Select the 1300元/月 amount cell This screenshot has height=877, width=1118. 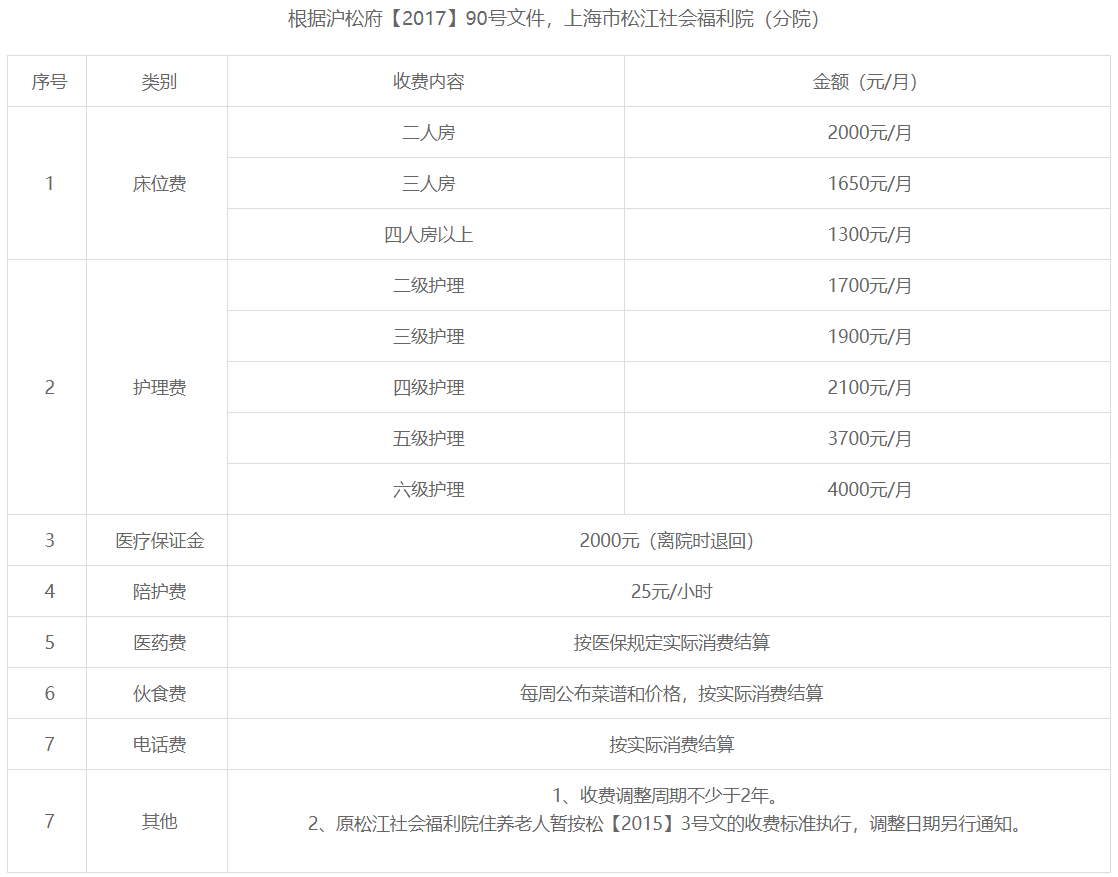[867, 235]
